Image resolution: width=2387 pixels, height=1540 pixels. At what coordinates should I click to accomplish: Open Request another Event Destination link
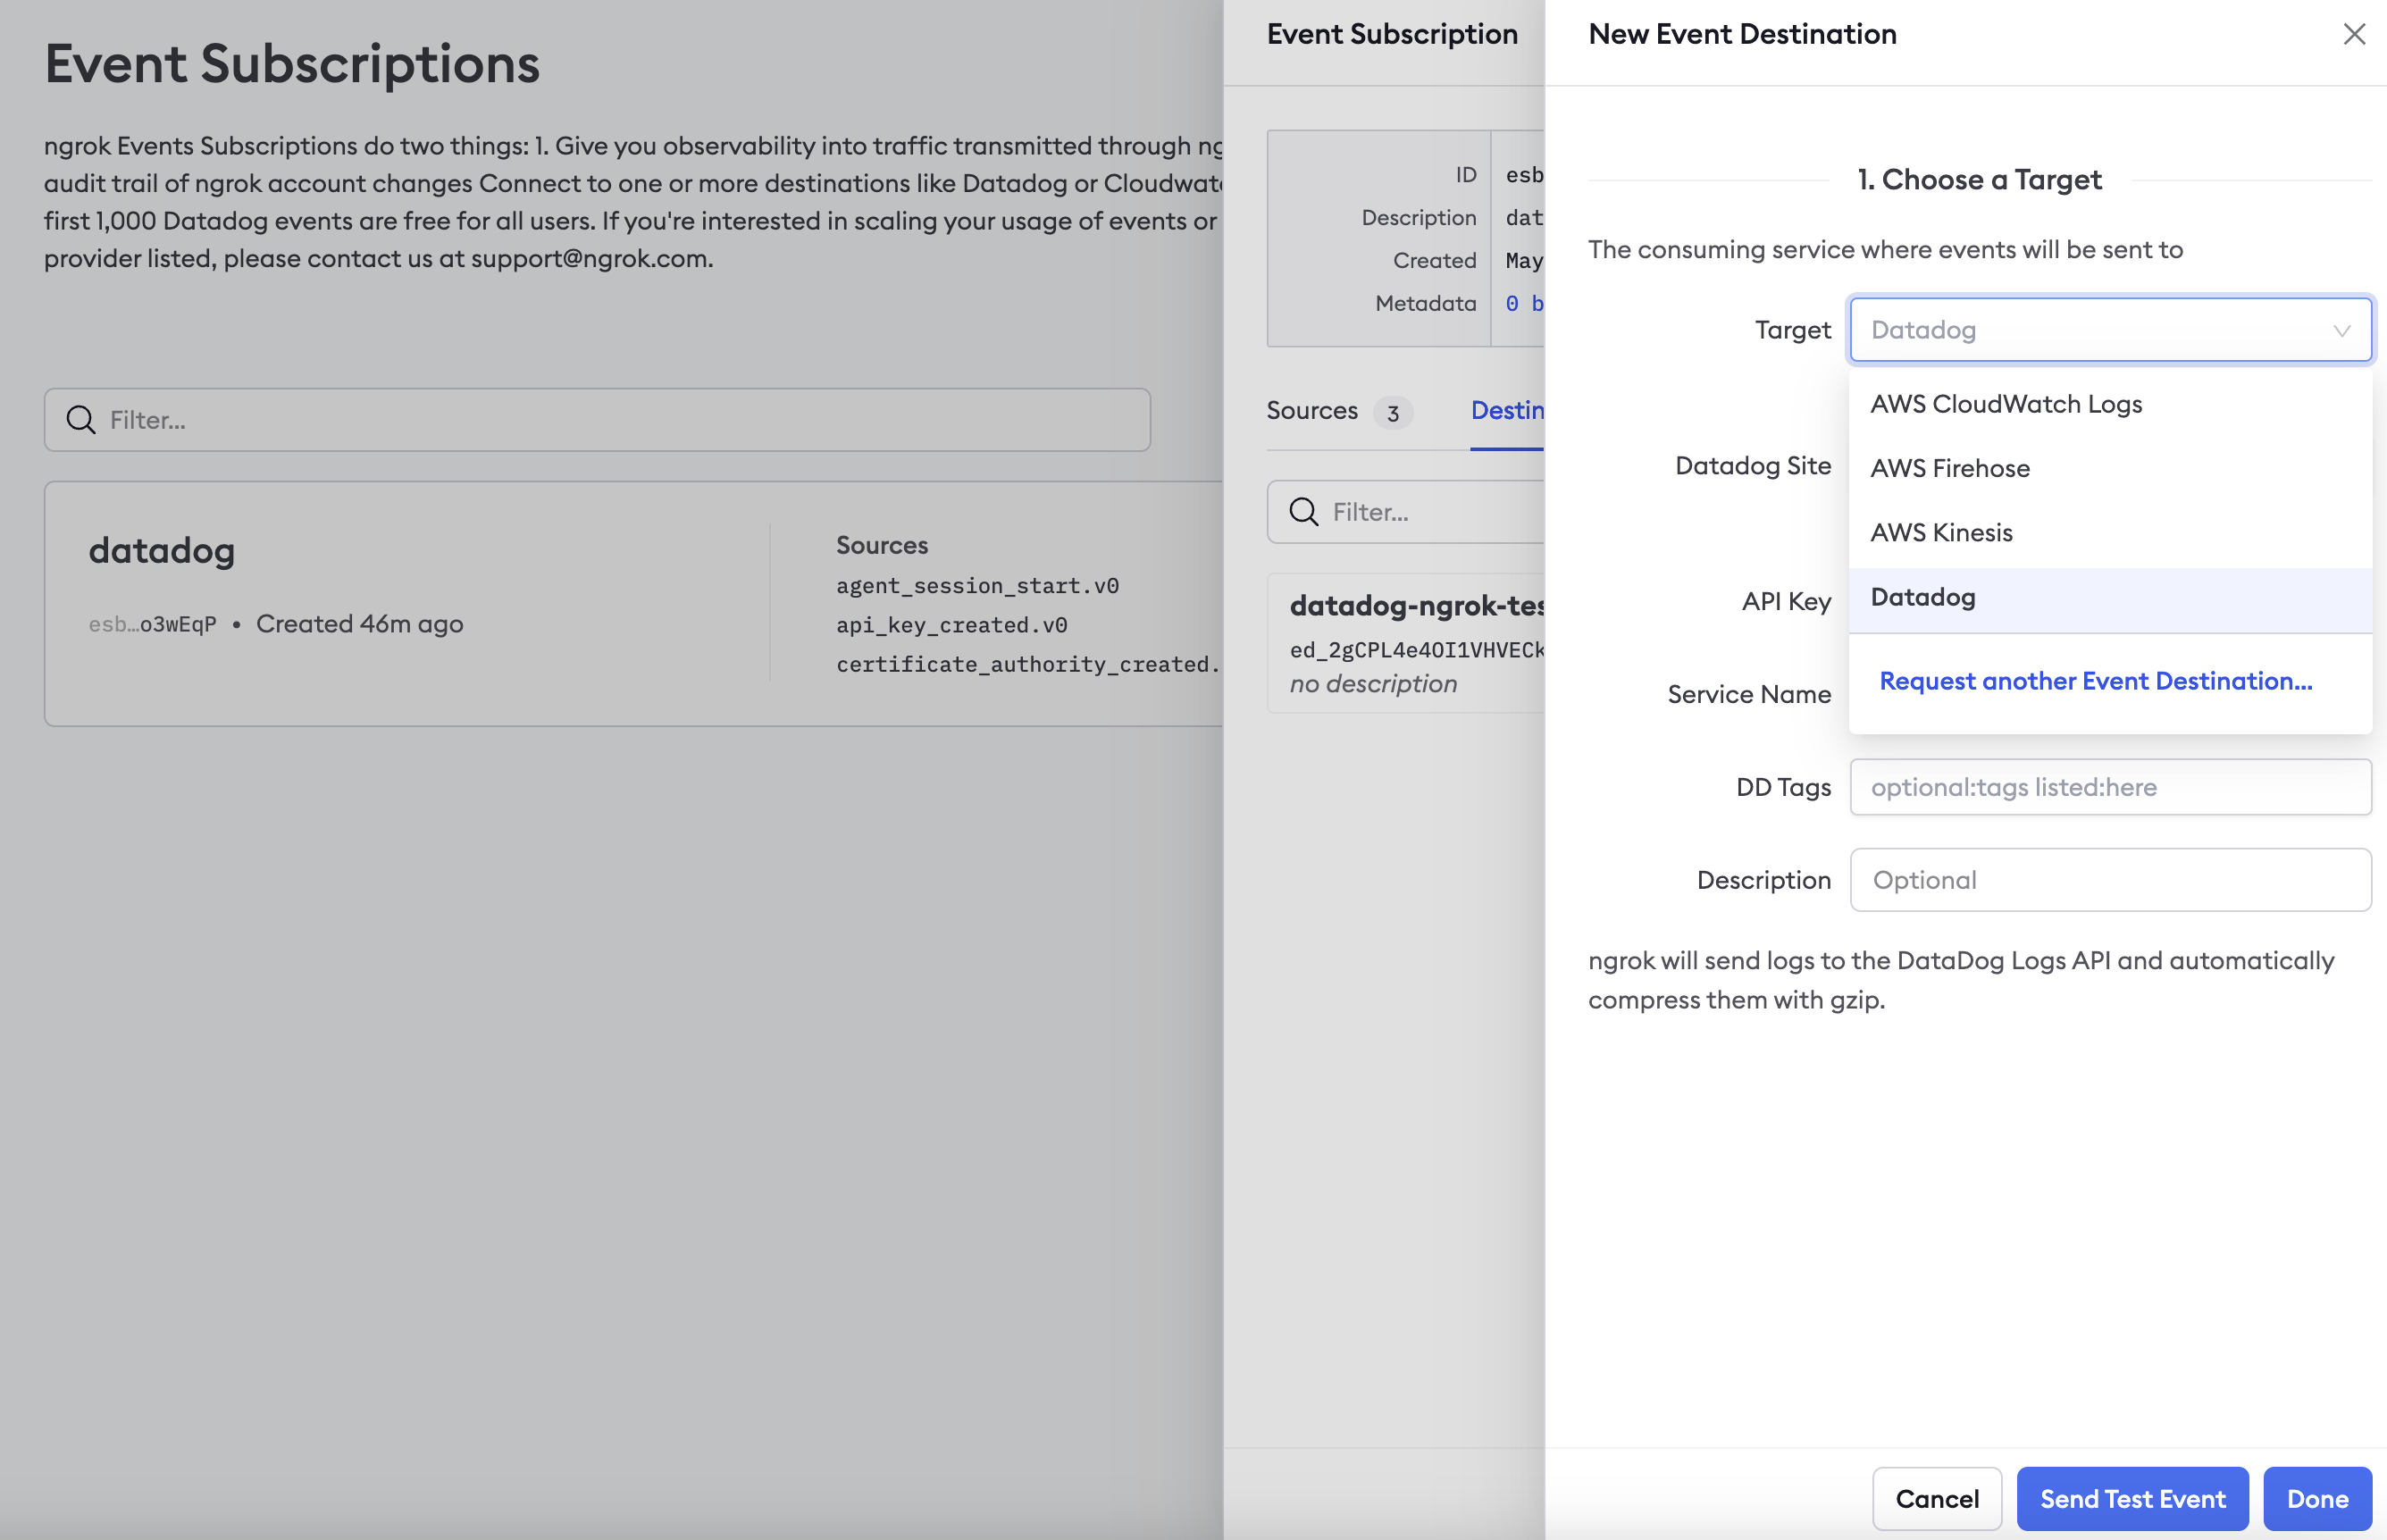(2095, 681)
